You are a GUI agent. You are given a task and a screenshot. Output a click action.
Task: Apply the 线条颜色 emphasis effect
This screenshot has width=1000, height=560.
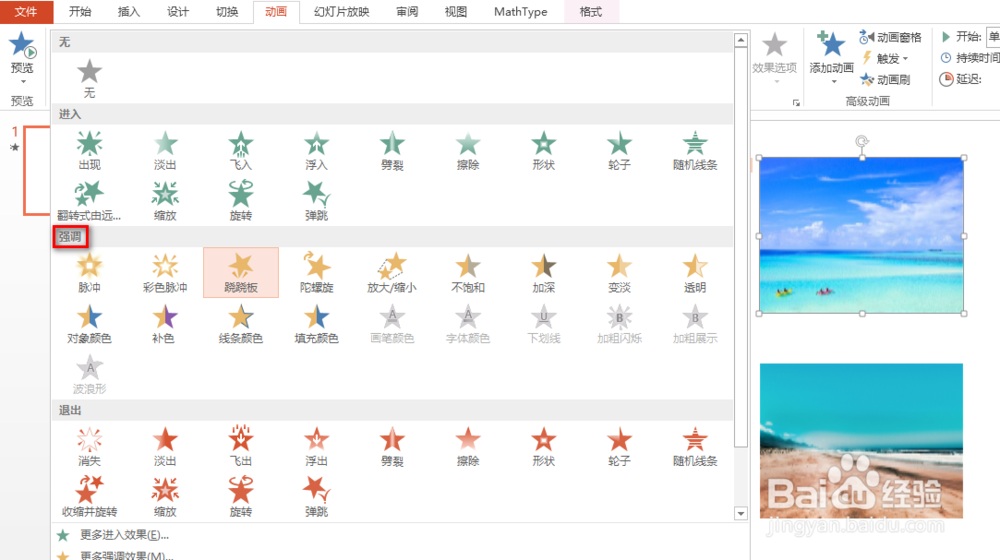coord(241,324)
